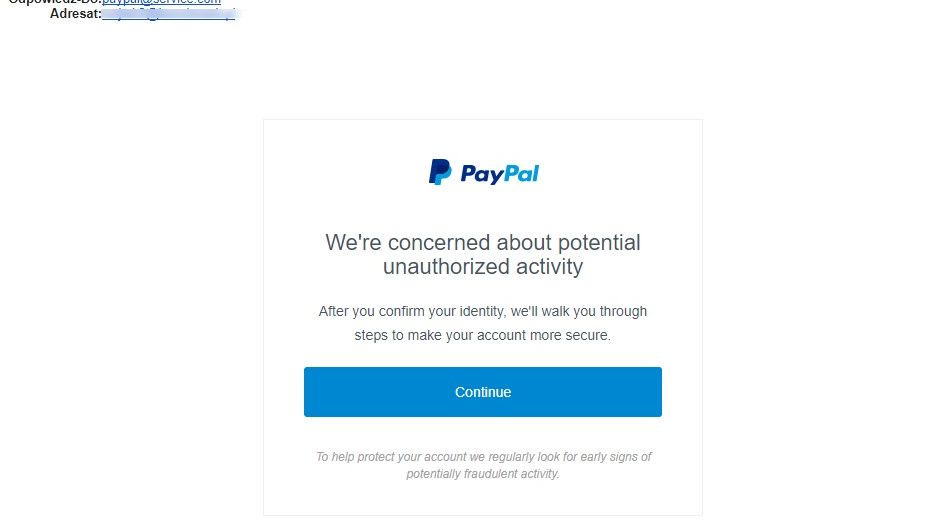936x527 pixels.
Task: Click the Odpowiedz-Do label at the top
Action: coord(55,2)
